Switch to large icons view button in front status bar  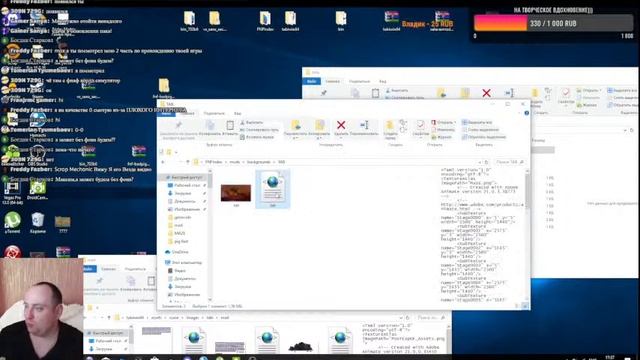tap(525, 306)
